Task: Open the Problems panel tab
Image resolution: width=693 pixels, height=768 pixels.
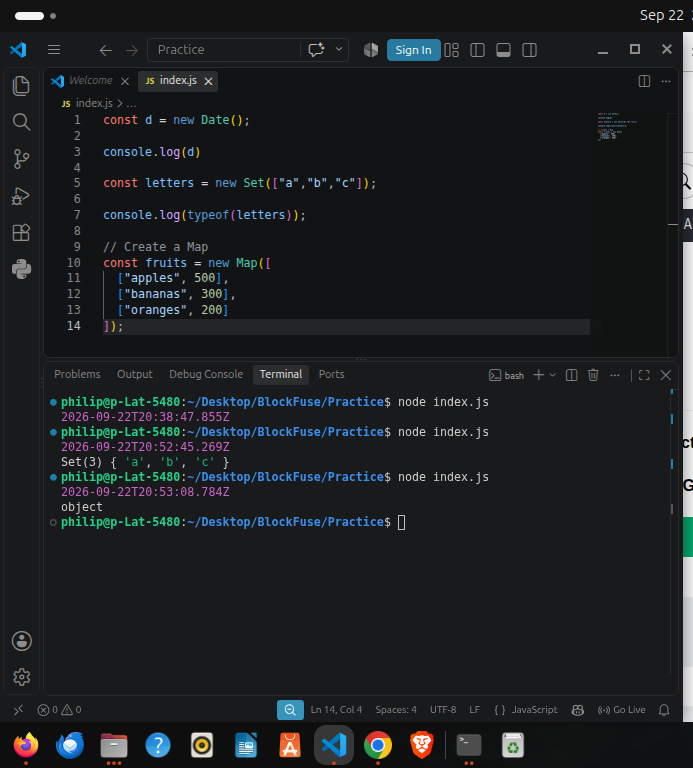Action: click(77, 374)
